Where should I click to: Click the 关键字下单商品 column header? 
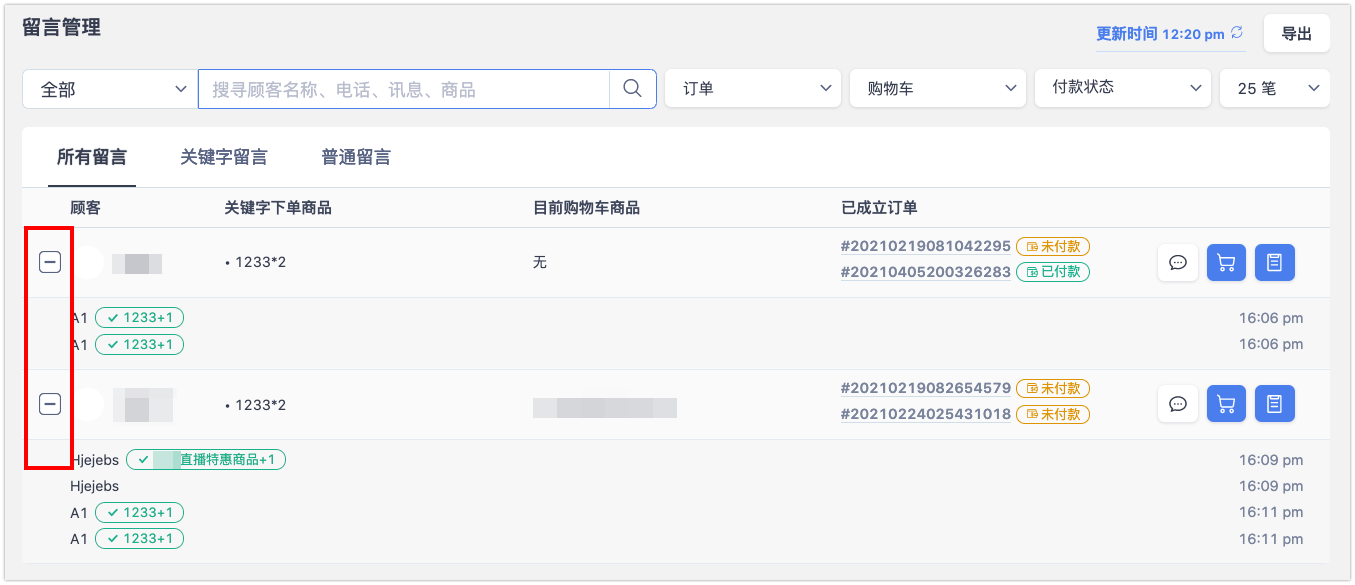[278, 208]
